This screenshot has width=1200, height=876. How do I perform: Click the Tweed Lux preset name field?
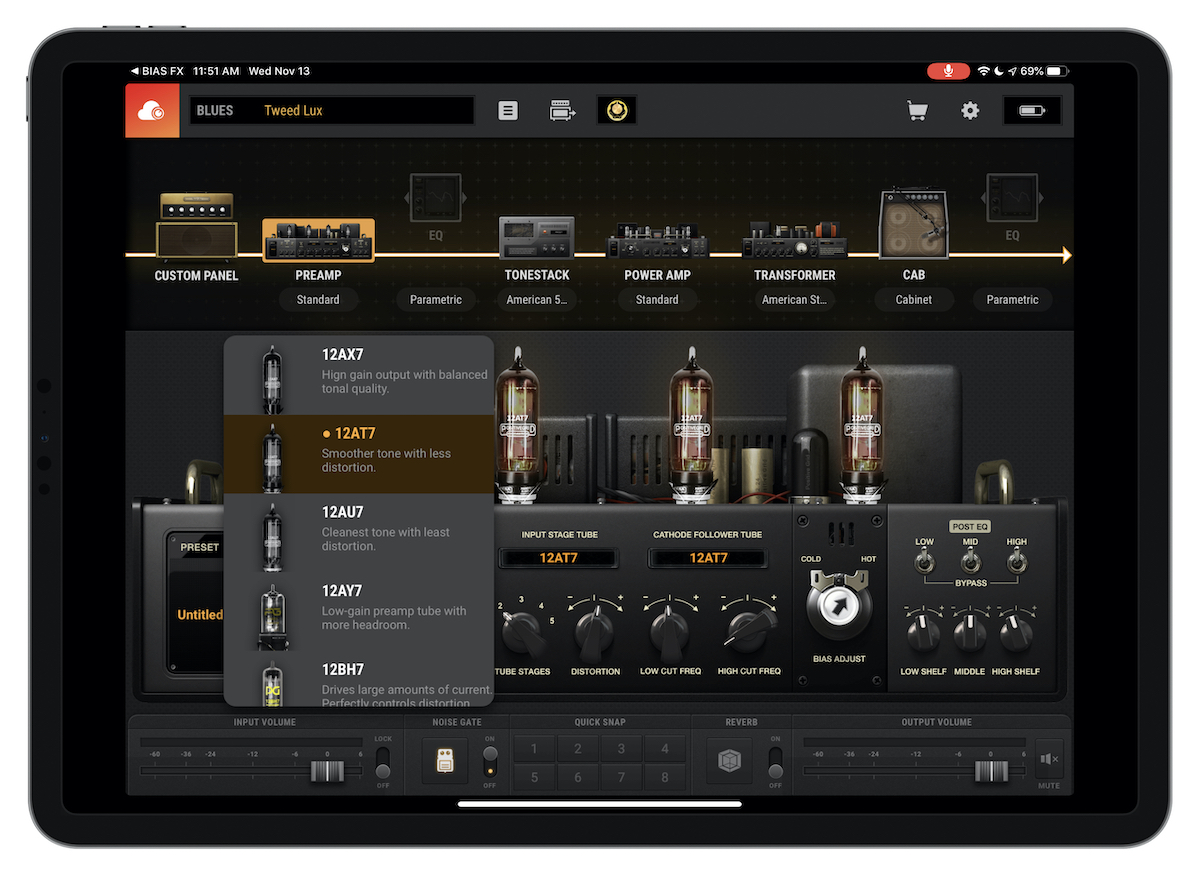pyautogui.click(x=332, y=111)
